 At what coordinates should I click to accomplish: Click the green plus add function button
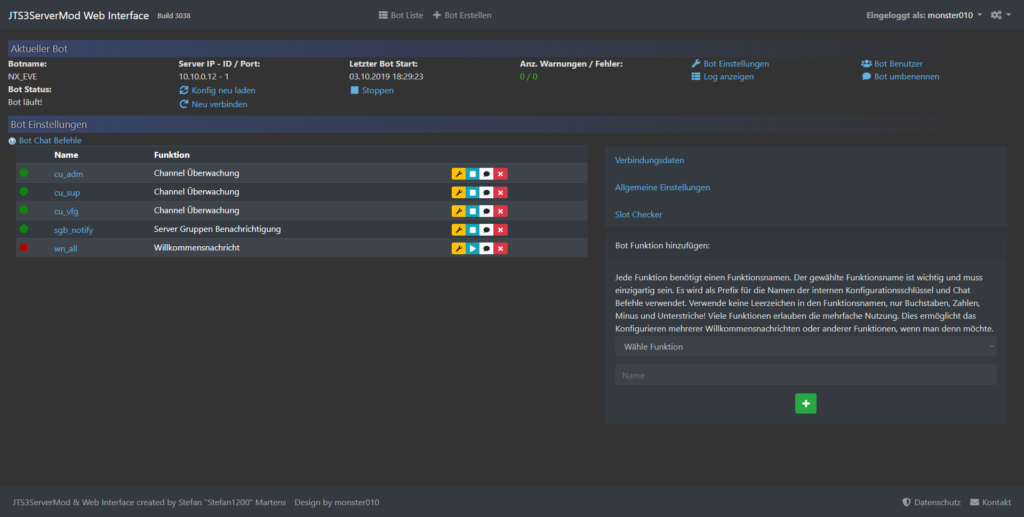806,403
